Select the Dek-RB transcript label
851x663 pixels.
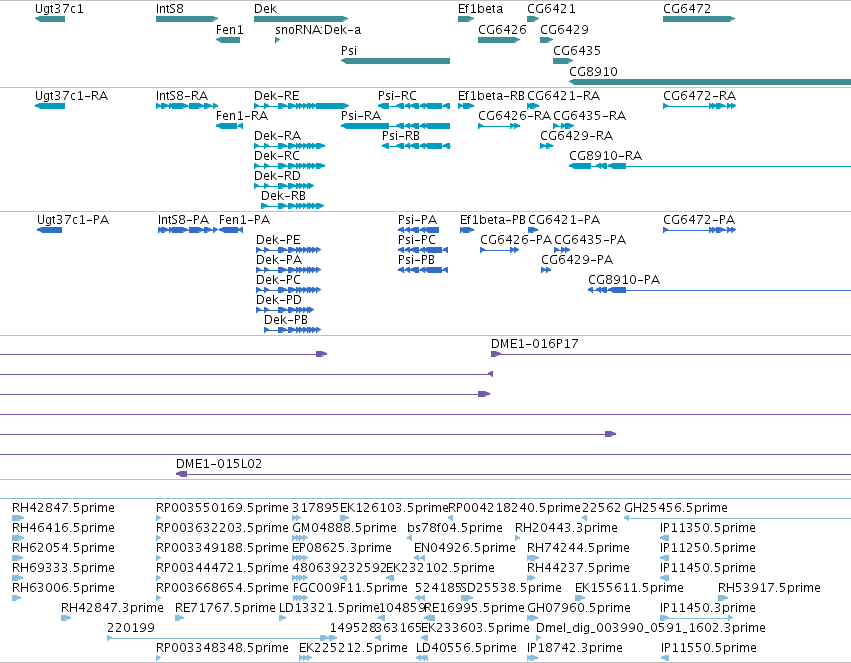click(x=283, y=196)
